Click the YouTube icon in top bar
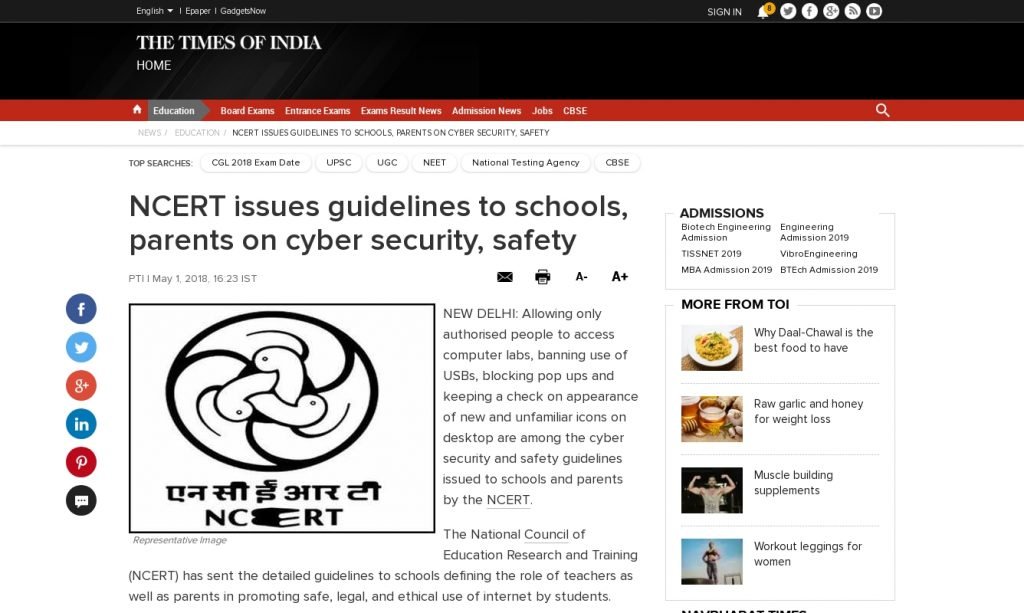The image size is (1024, 613). pos(874,11)
